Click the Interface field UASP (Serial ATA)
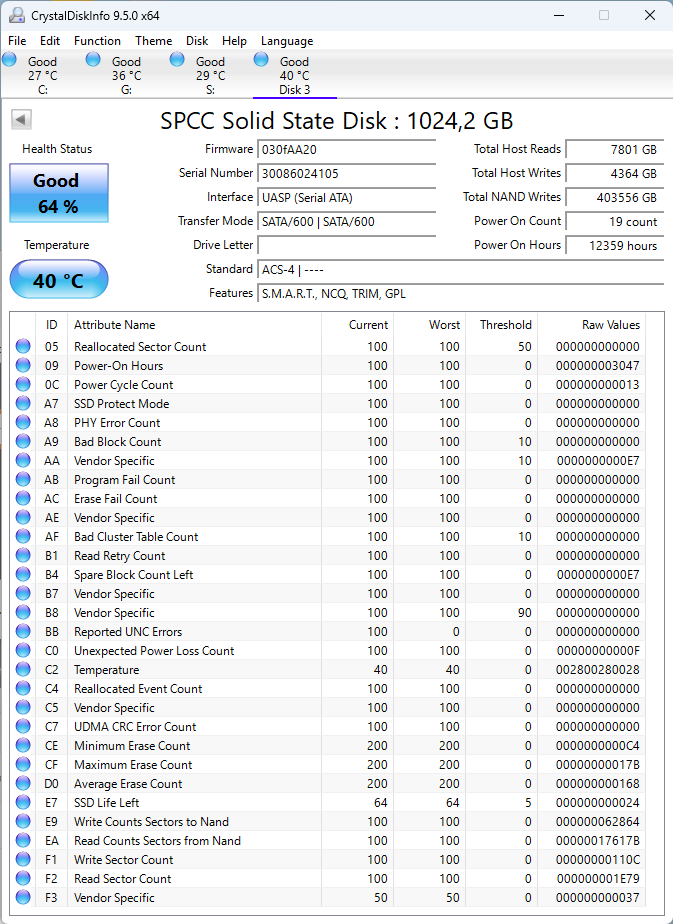 coord(347,198)
